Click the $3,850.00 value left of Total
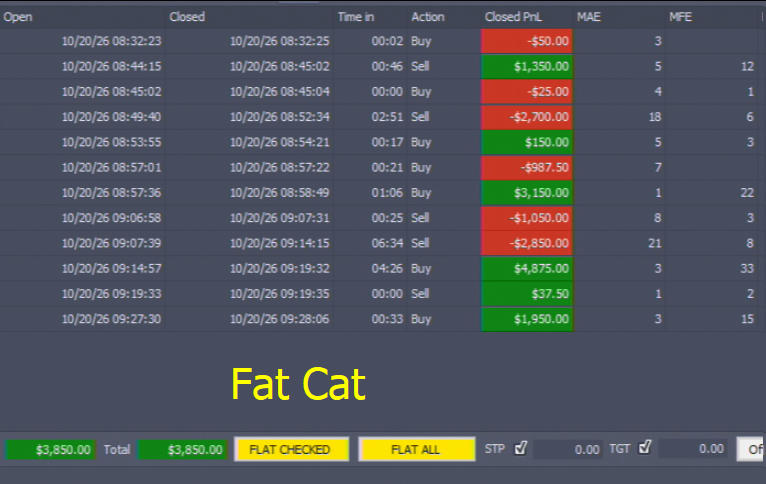The height and width of the screenshot is (484, 766). [x=50, y=449]
